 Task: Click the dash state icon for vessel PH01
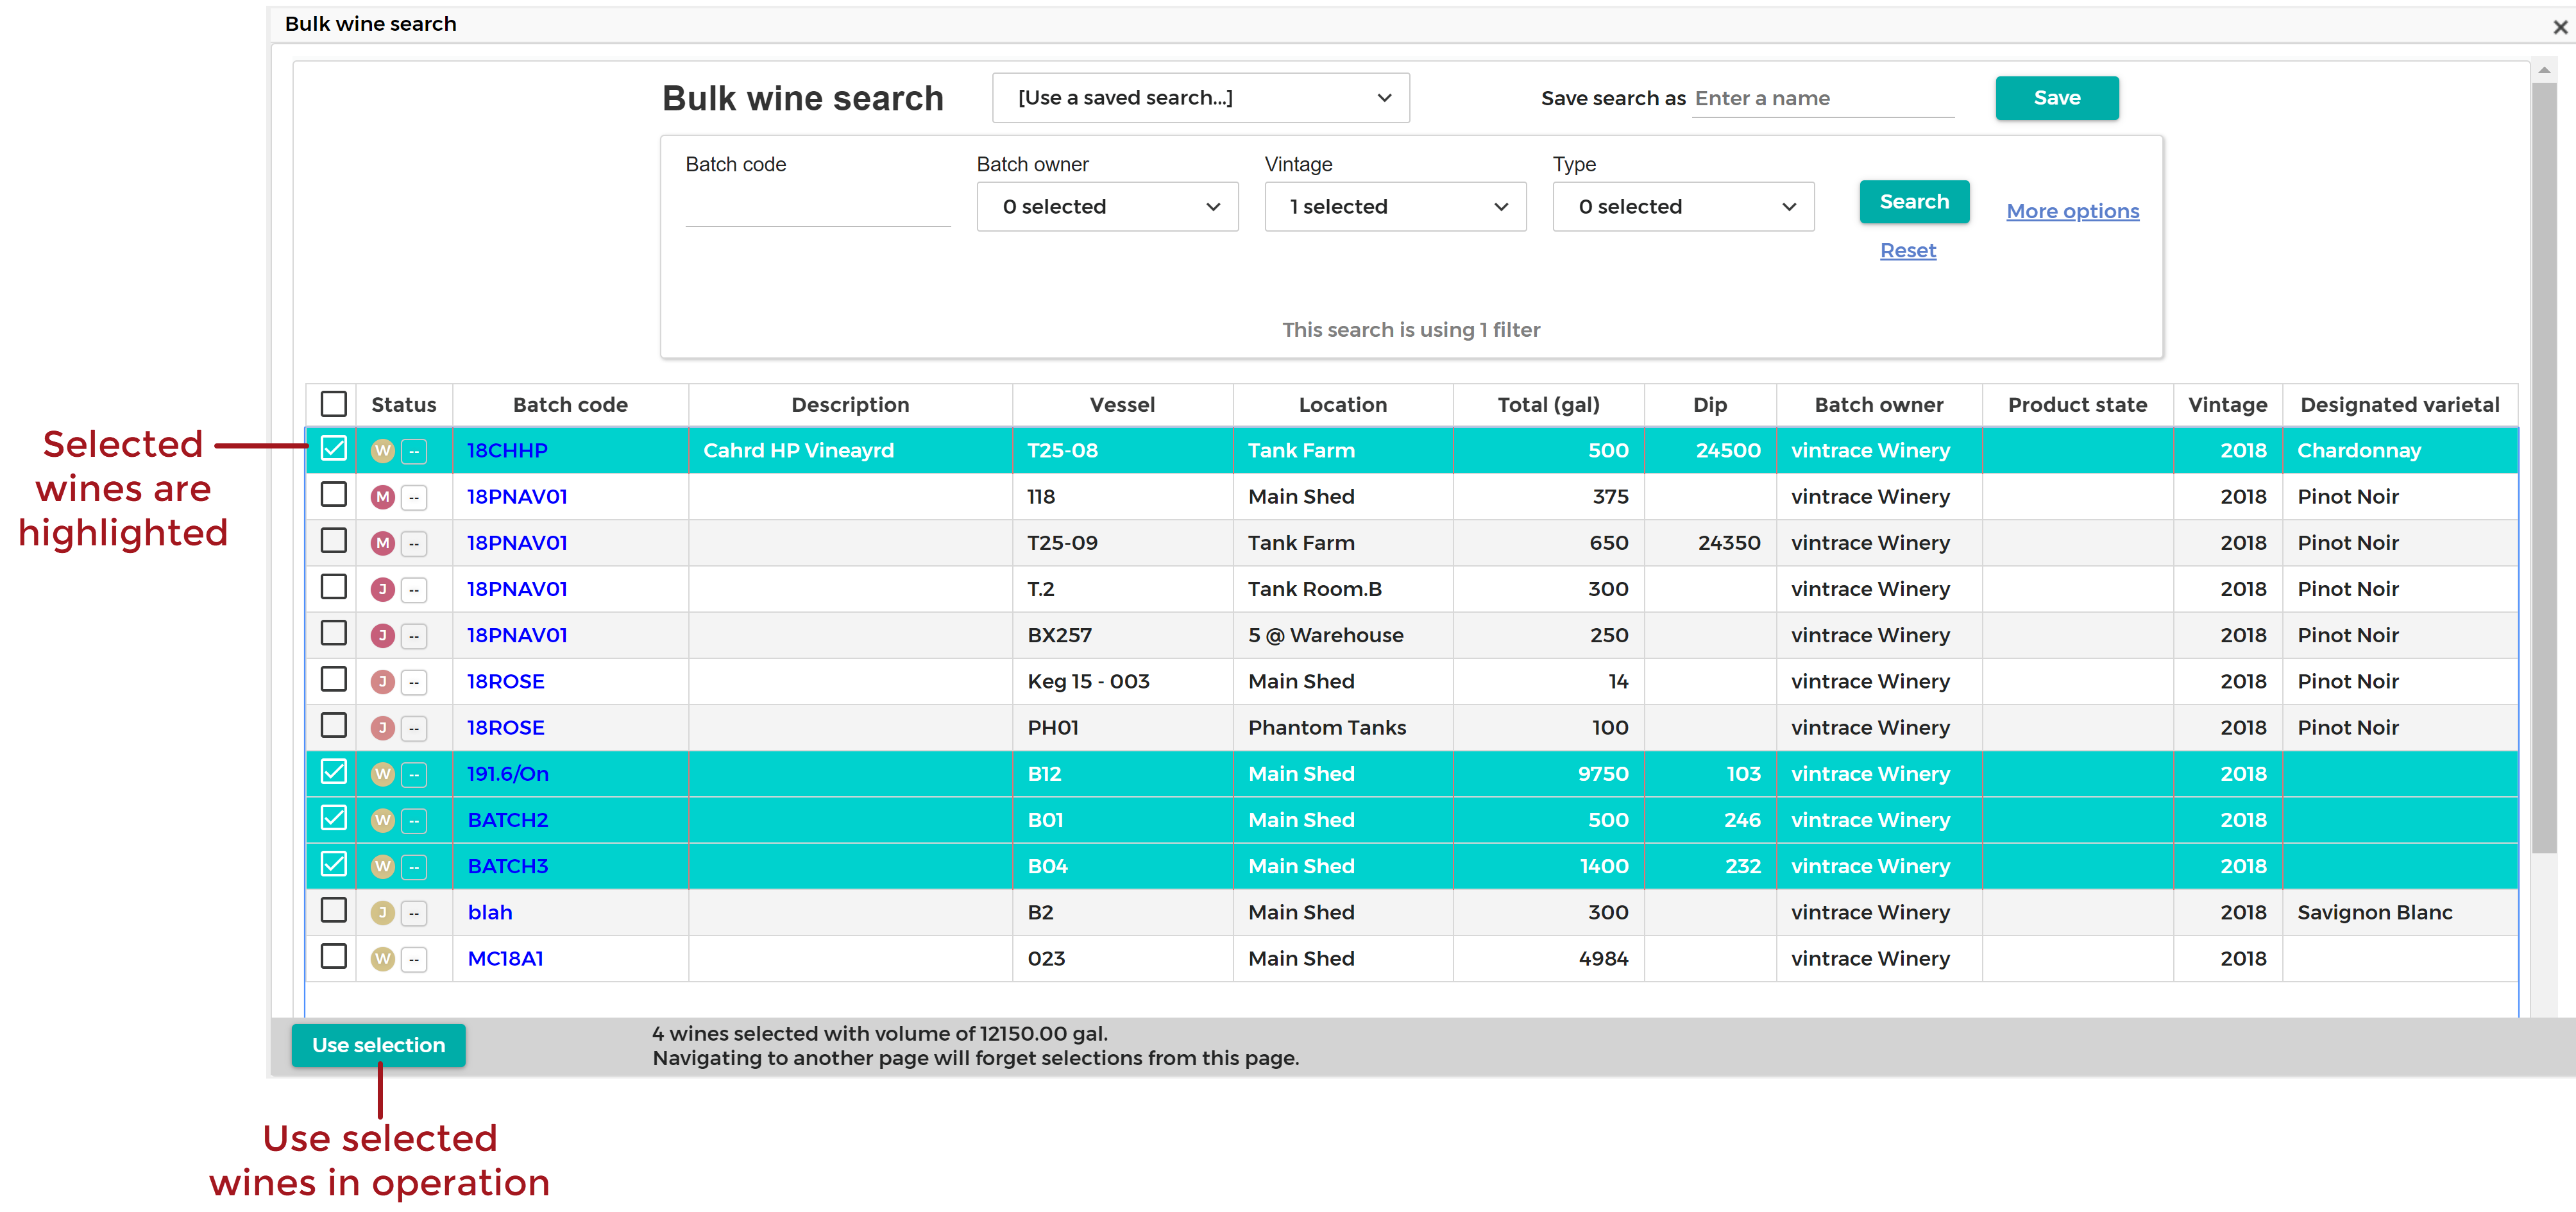click(414, 728)
